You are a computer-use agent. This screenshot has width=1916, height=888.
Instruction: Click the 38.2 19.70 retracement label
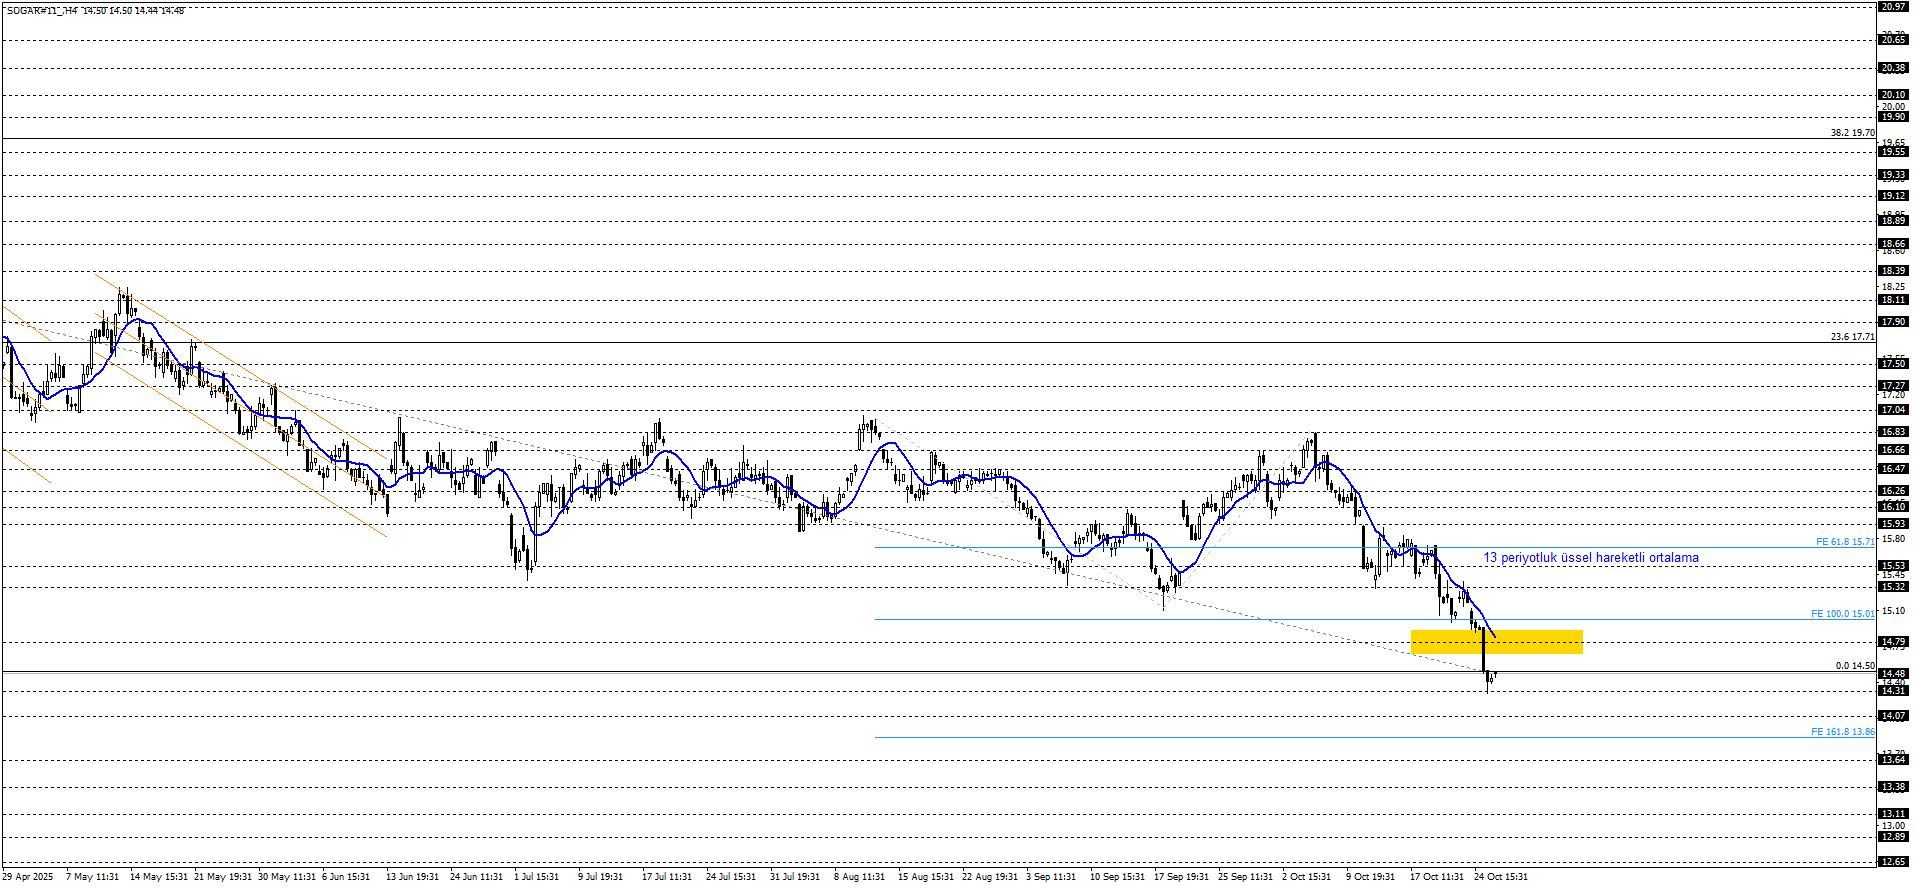[x=1852, y=133]
